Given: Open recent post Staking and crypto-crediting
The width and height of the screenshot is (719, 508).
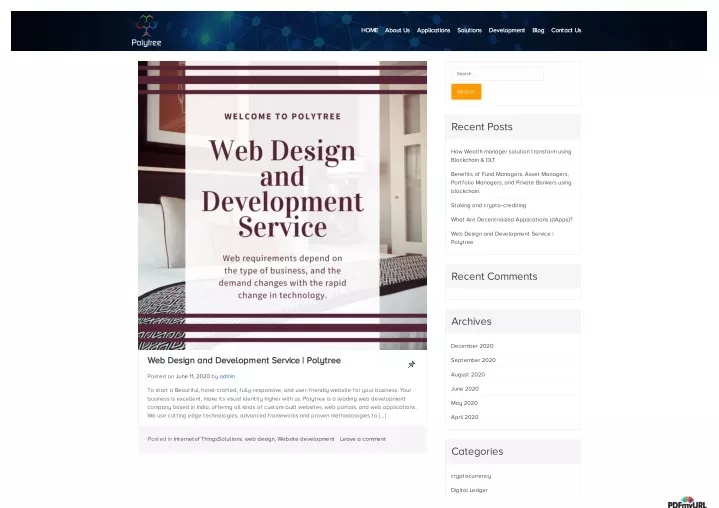Looking at the screenshot, I should 488,205.
